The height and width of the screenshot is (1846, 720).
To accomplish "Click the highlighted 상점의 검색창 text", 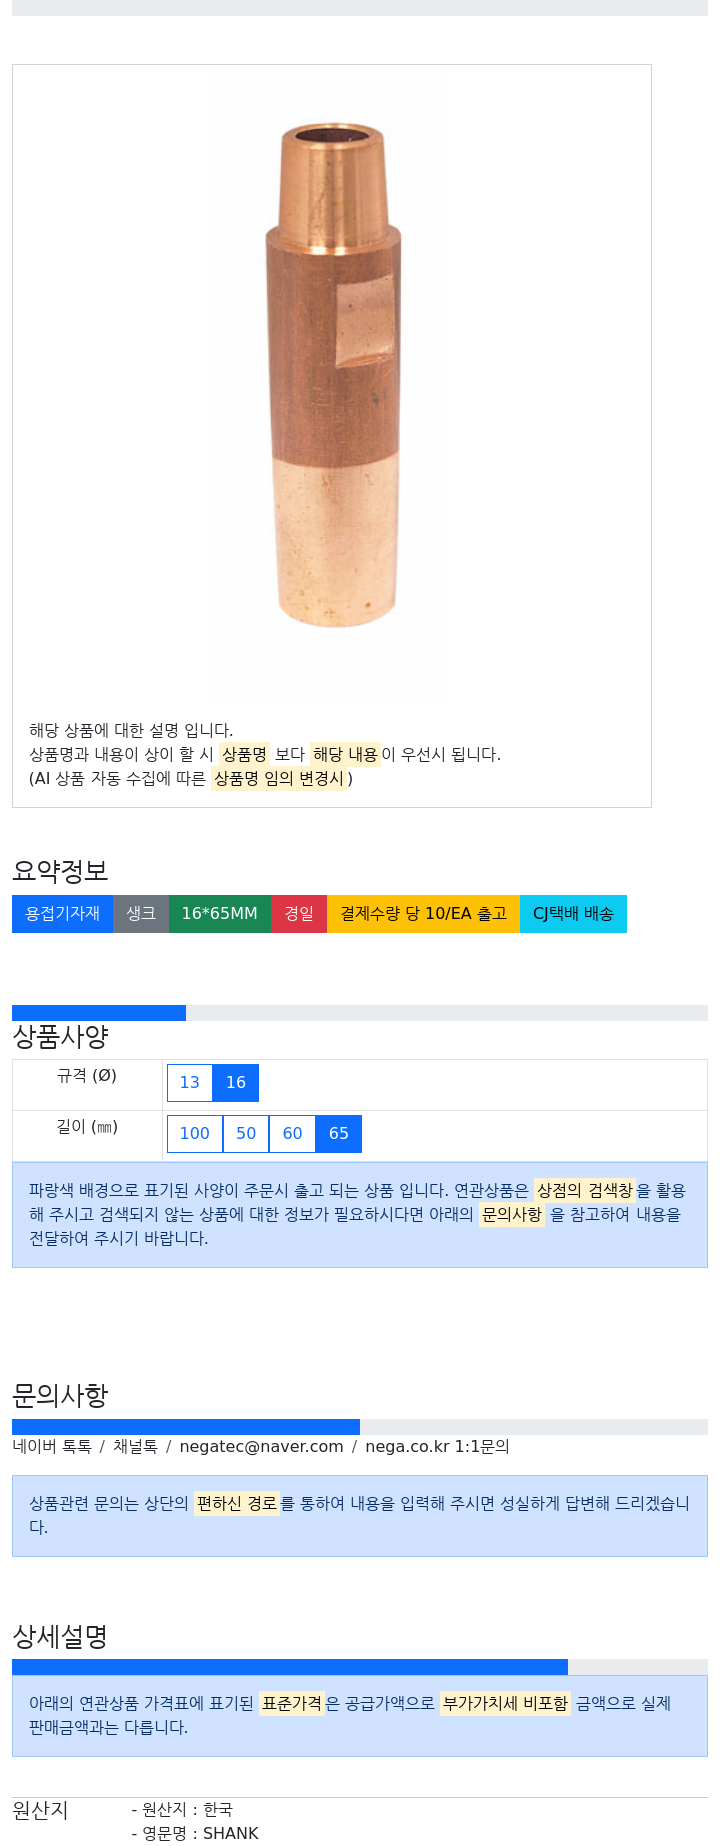I will [585, 1190].
